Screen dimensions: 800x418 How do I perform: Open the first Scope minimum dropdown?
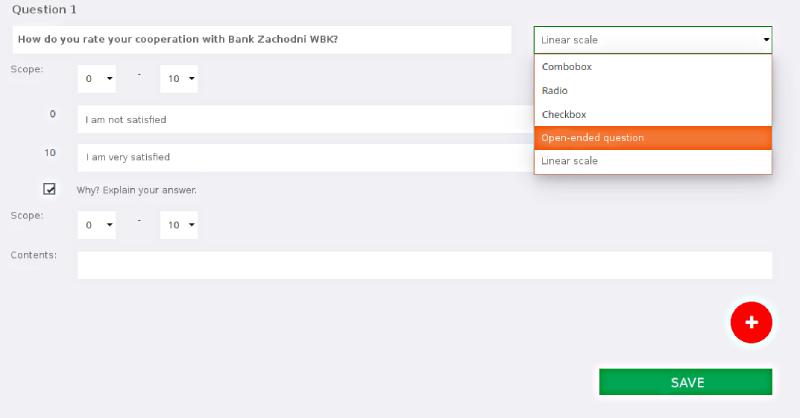click(x=96, y=79)
